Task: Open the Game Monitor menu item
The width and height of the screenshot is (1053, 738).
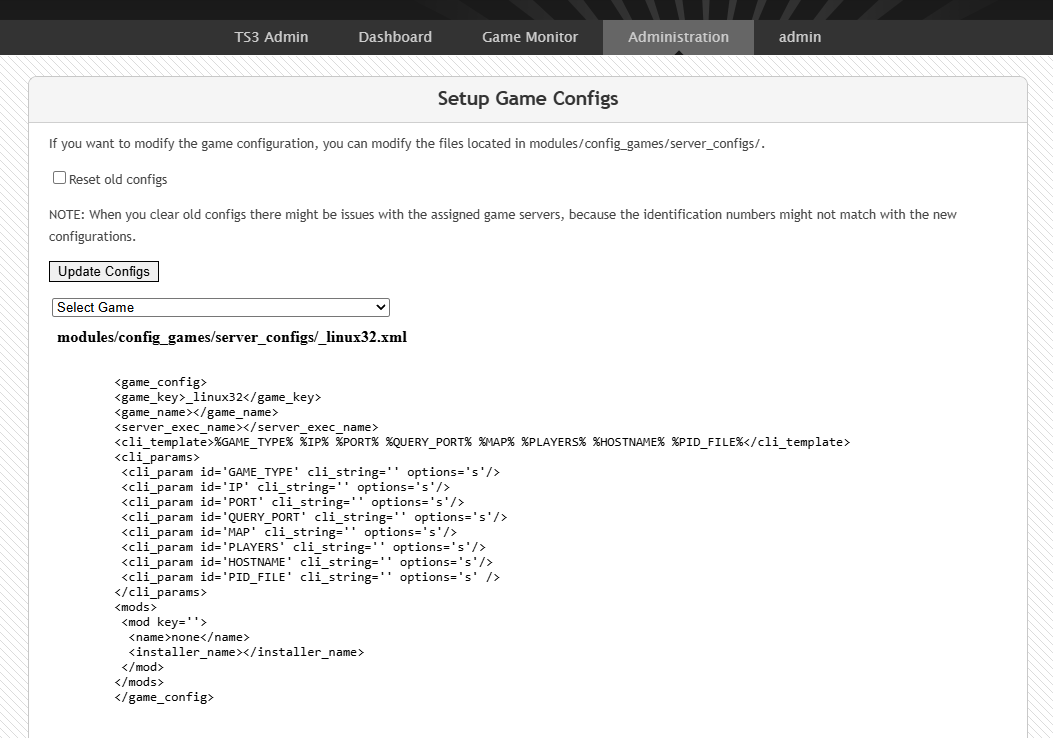Action: tap(530, 37)
